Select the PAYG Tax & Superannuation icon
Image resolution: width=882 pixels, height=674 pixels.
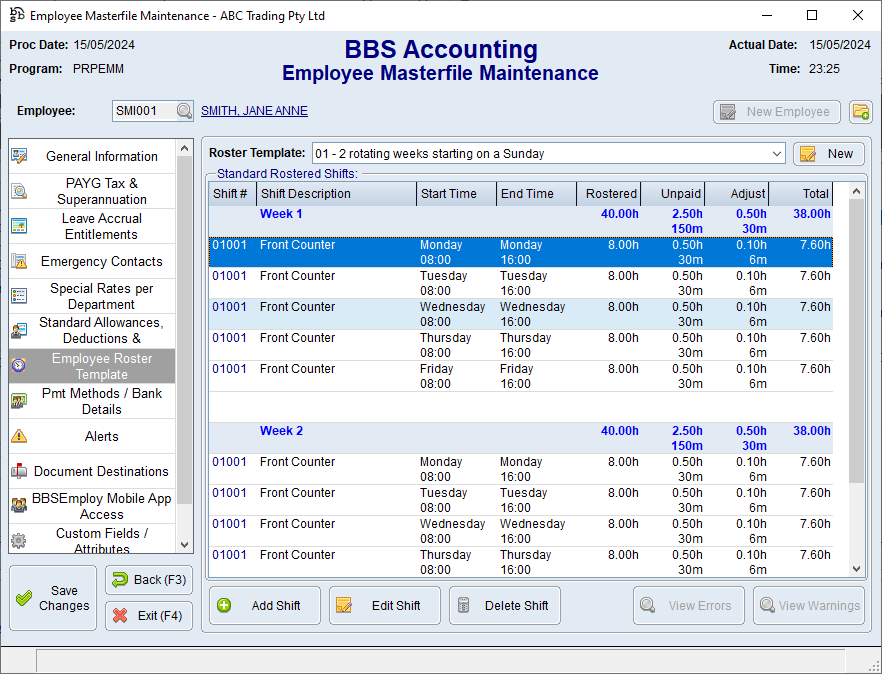click(x=19, y=191)
